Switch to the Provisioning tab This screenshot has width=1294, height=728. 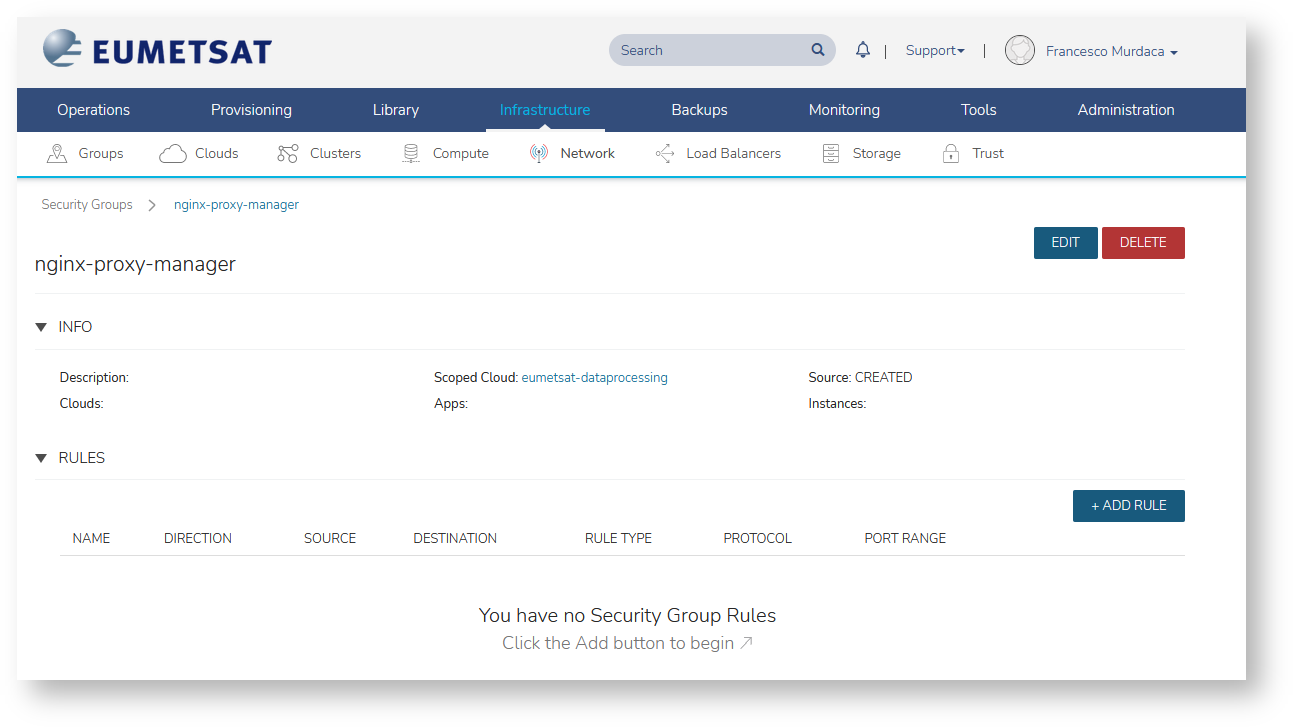(x=251, y=110)
